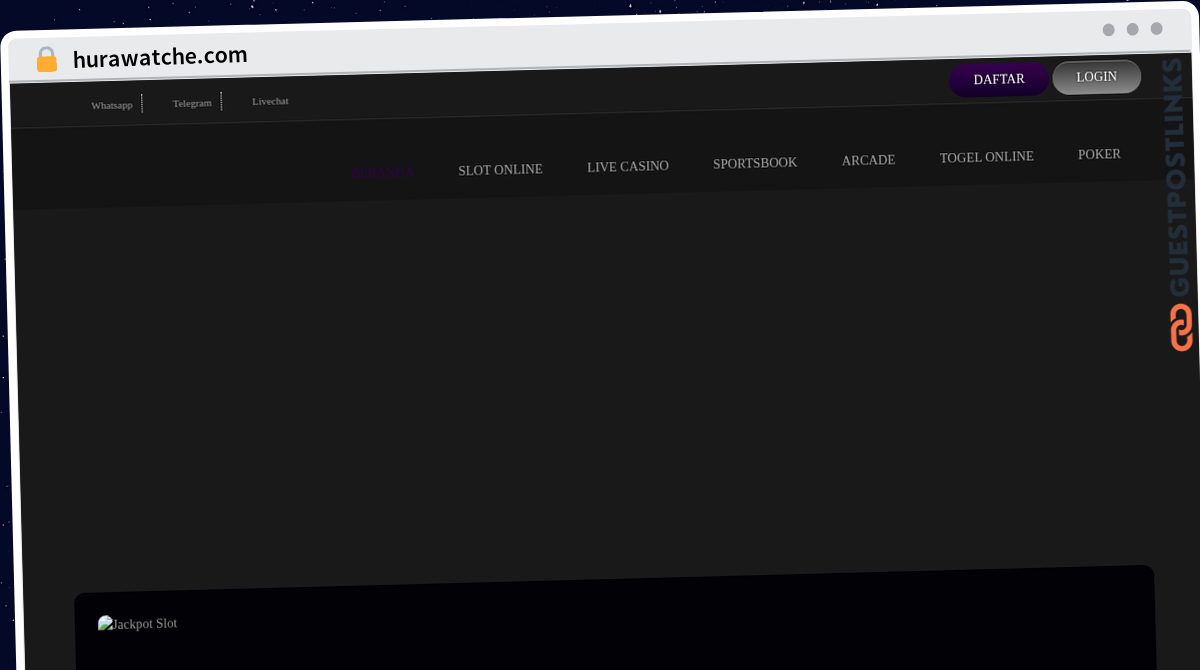Image resolution: width=1200 pixels, height=670 pixels.
Task: Select ARCADE in the navigation
Action: (x=868, y=160)
